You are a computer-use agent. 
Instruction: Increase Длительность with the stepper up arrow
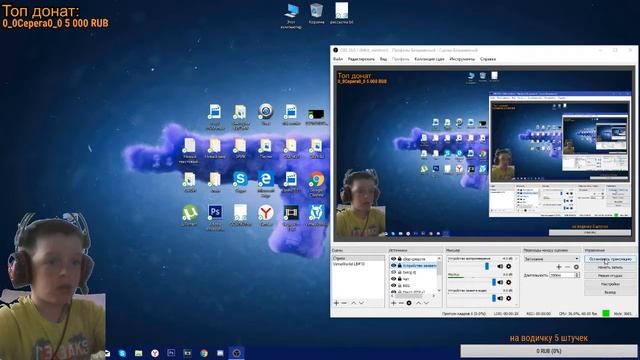[x=577, y=273]
